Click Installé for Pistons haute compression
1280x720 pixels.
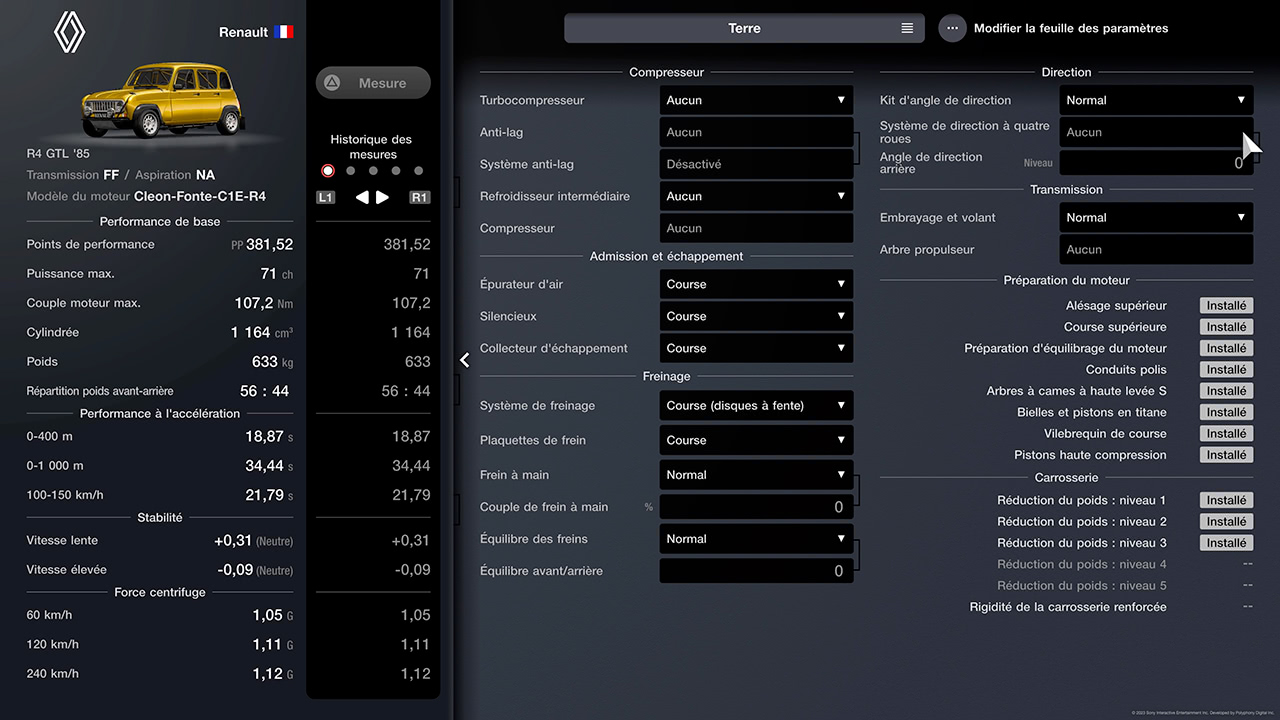coord(1226,455)
